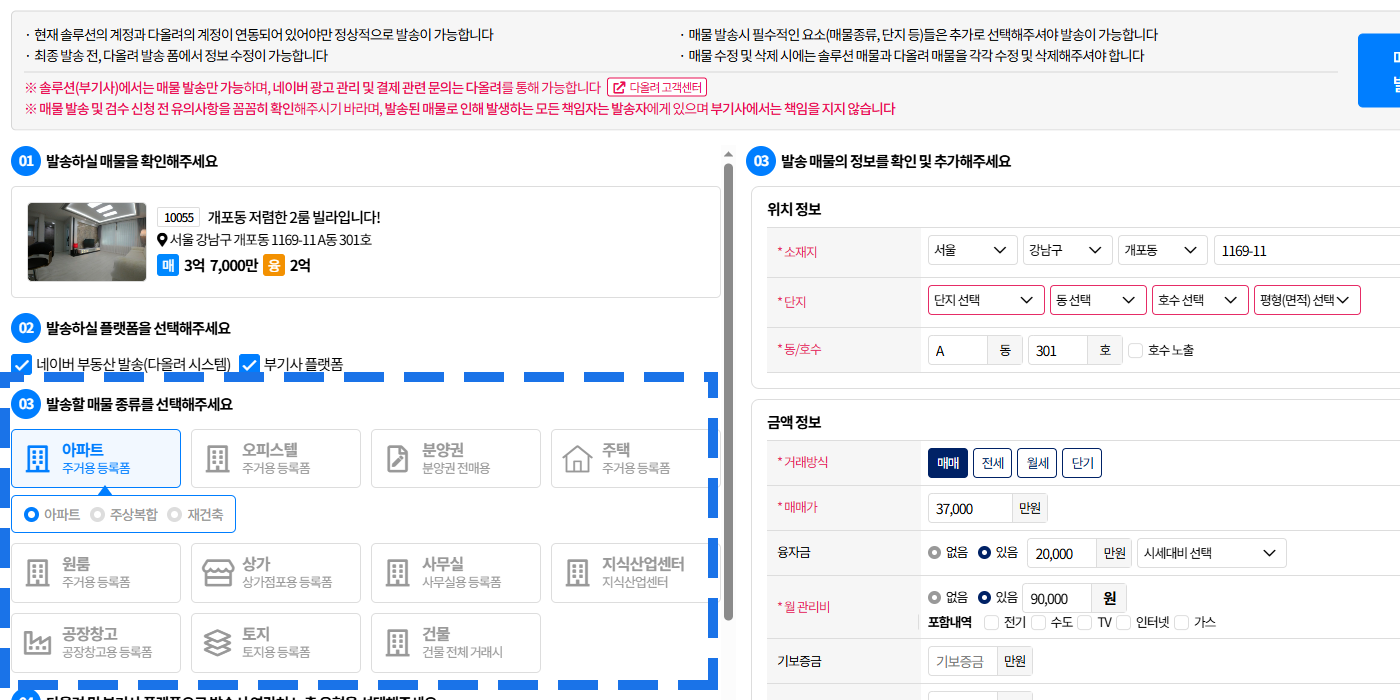Select the 공장창고 factory icon
The height and width of the screenshot is (700, 1400).
pyautogui.click(x=37, y=642)
